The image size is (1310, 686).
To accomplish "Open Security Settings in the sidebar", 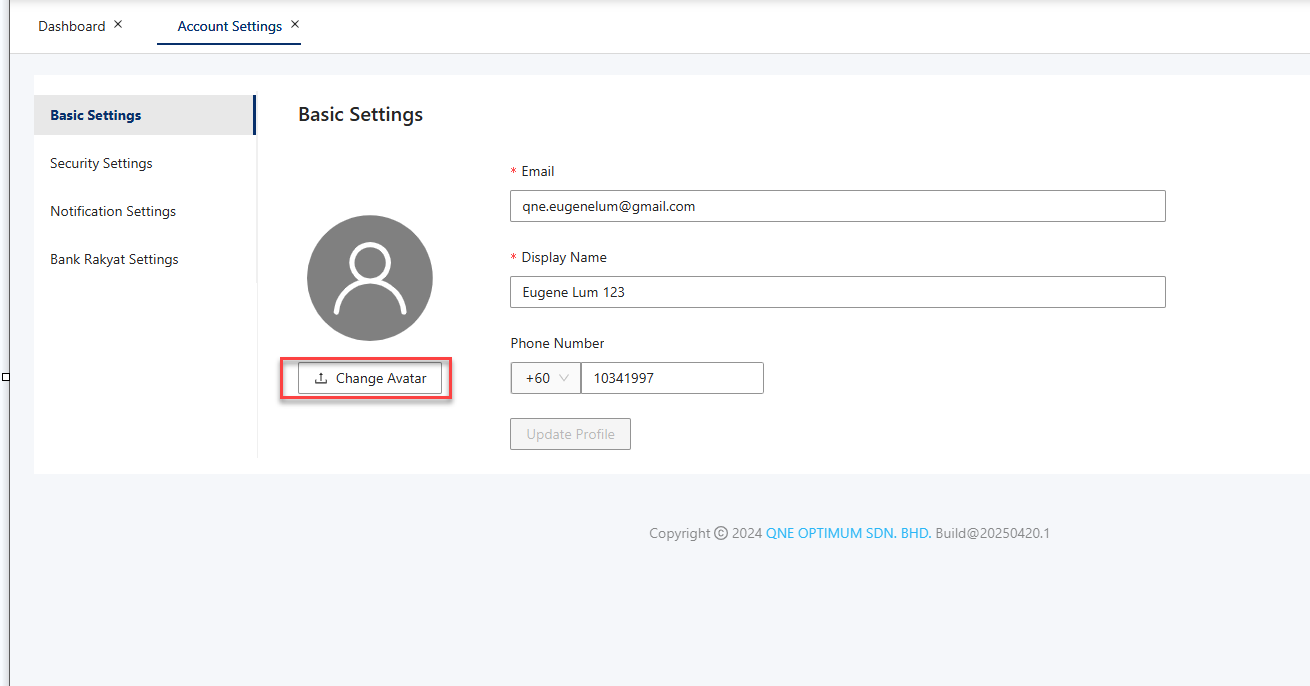I will coord(101,163).
